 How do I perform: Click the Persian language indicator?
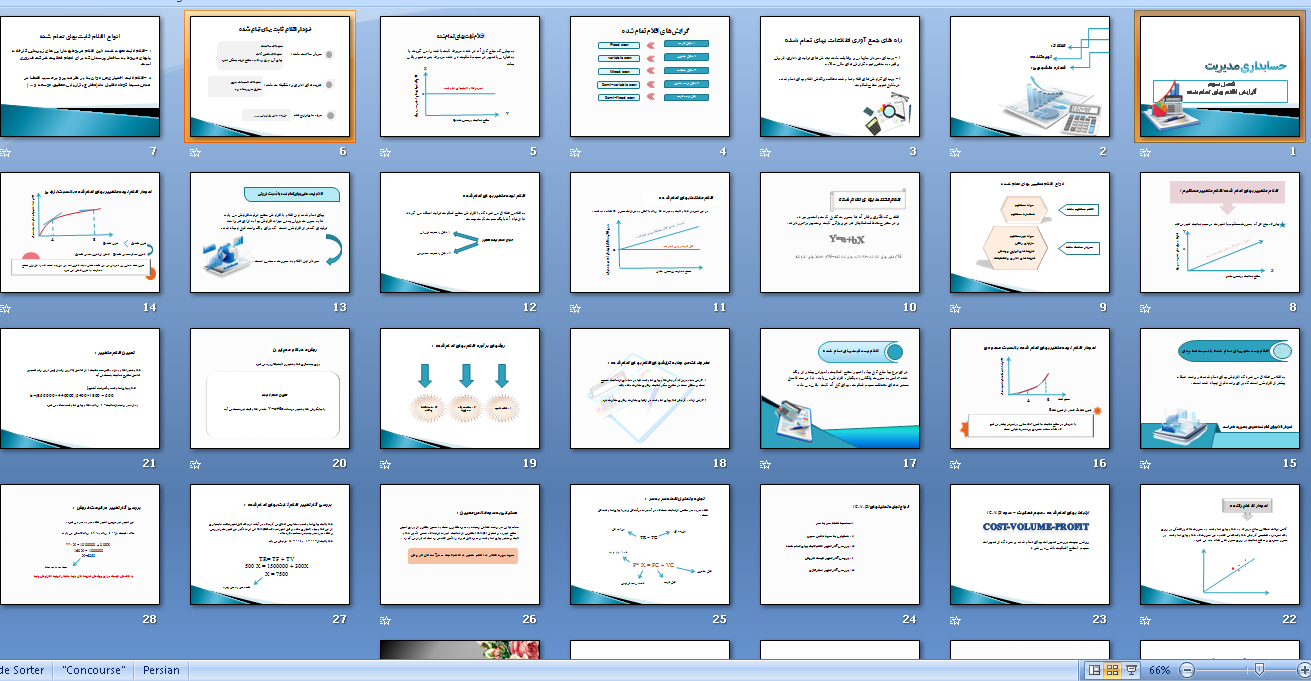[161, 670]
